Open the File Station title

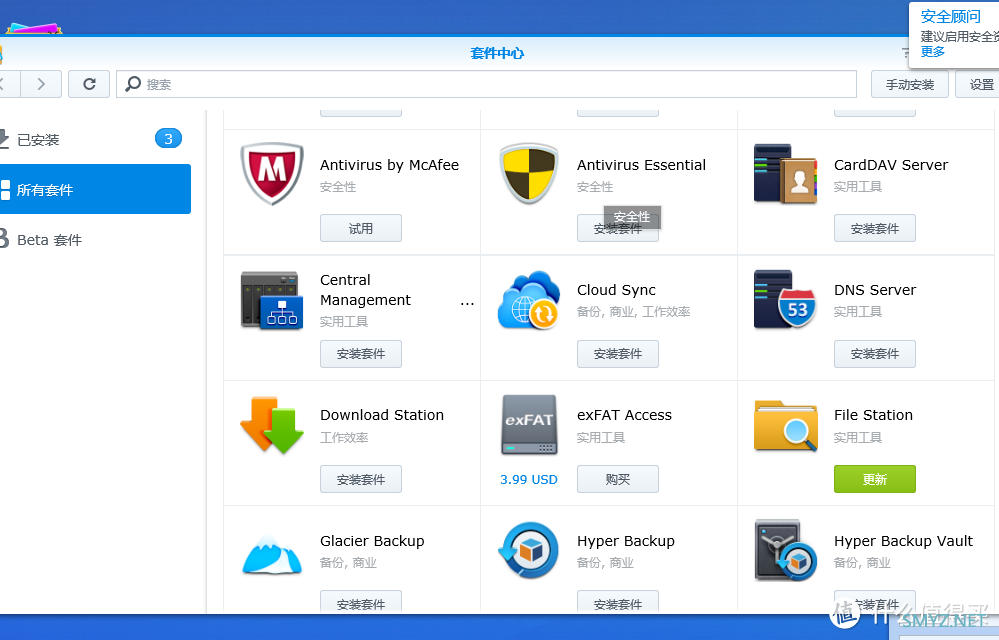pyautogui.click(x=873, y=415)
